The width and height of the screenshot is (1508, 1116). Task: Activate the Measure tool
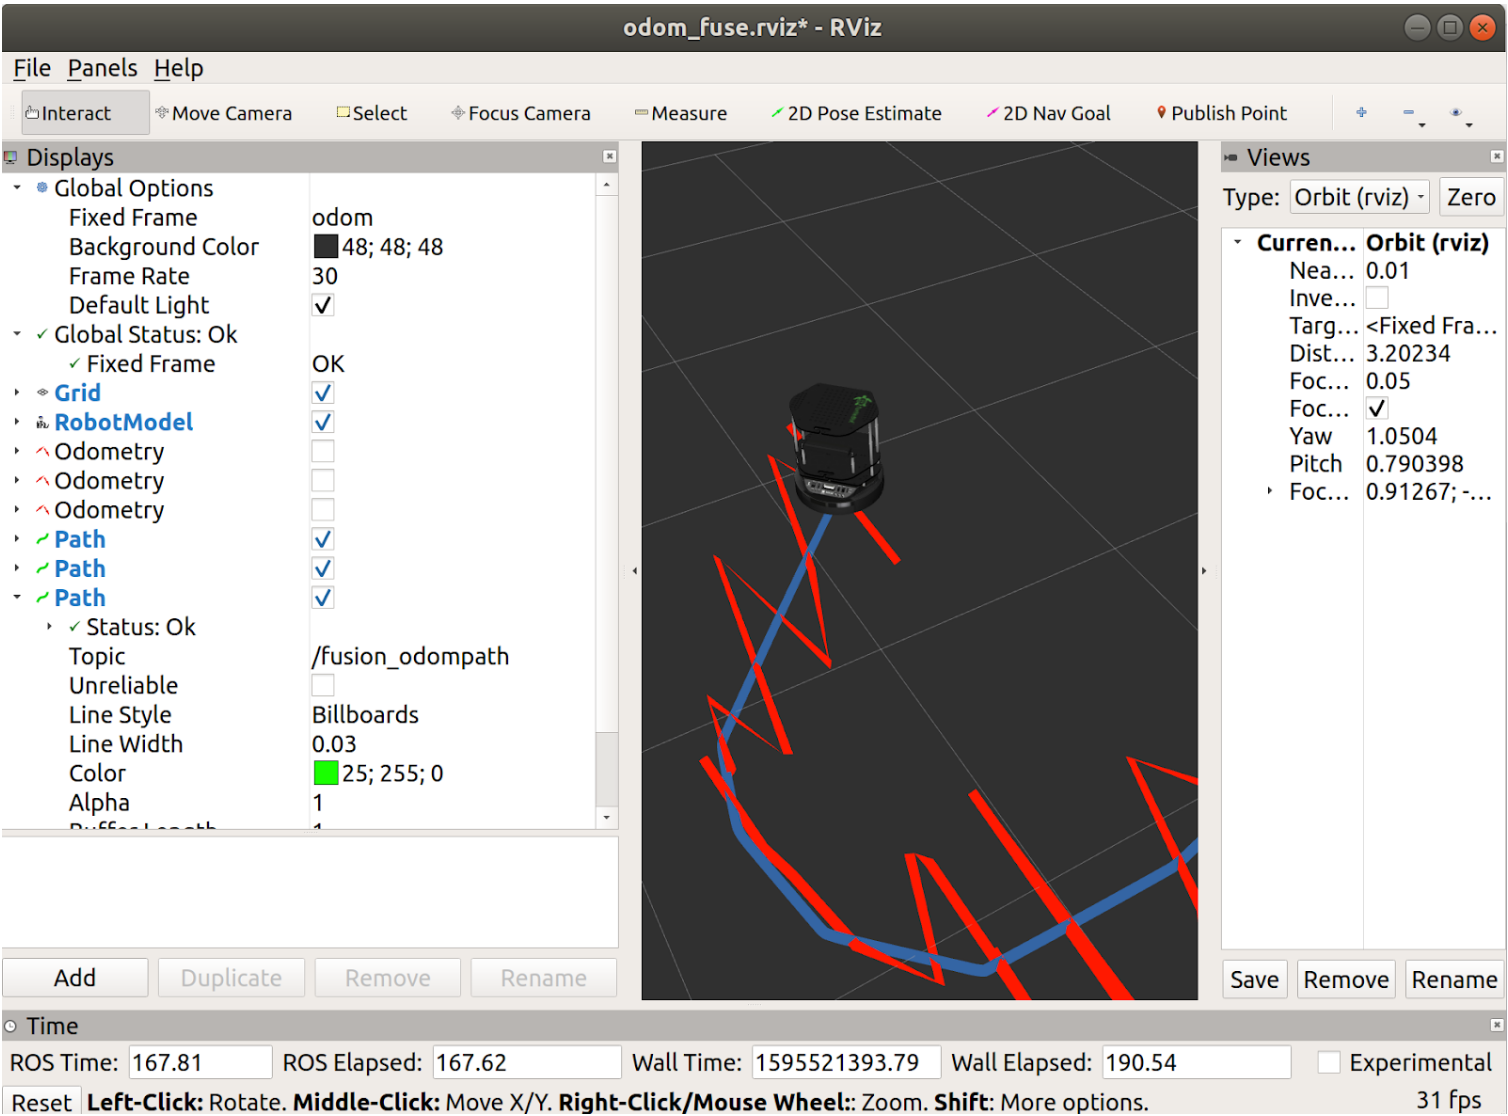(x=681, y=112)
